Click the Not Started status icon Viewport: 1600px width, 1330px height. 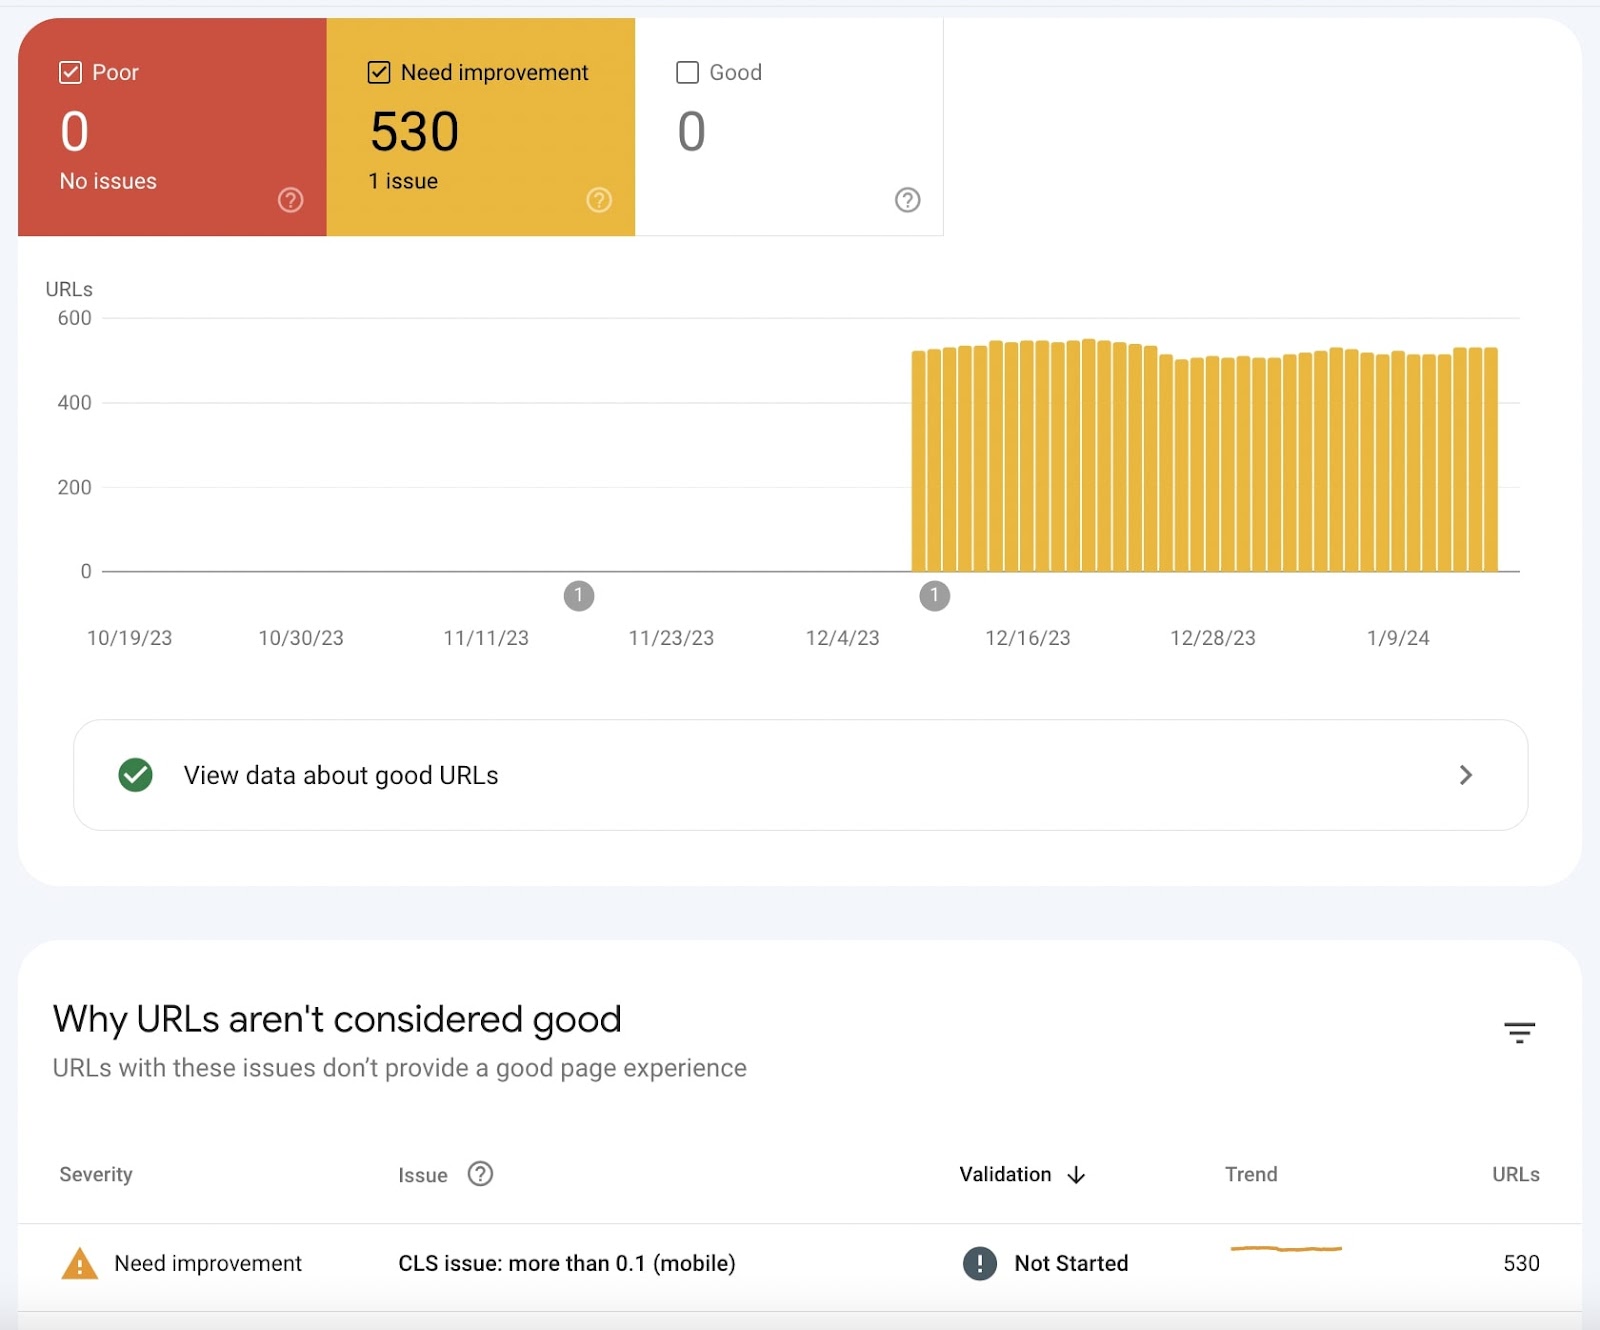(x=979, y=1263)
